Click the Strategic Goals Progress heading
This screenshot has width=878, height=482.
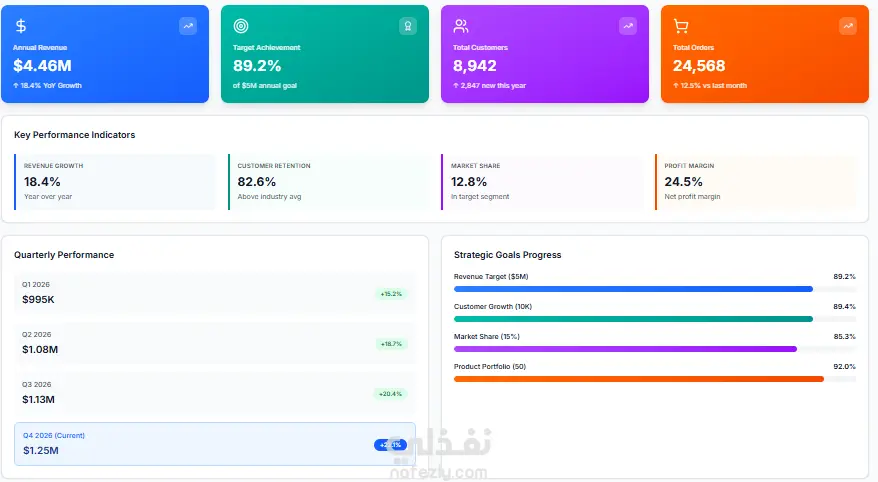507,255
